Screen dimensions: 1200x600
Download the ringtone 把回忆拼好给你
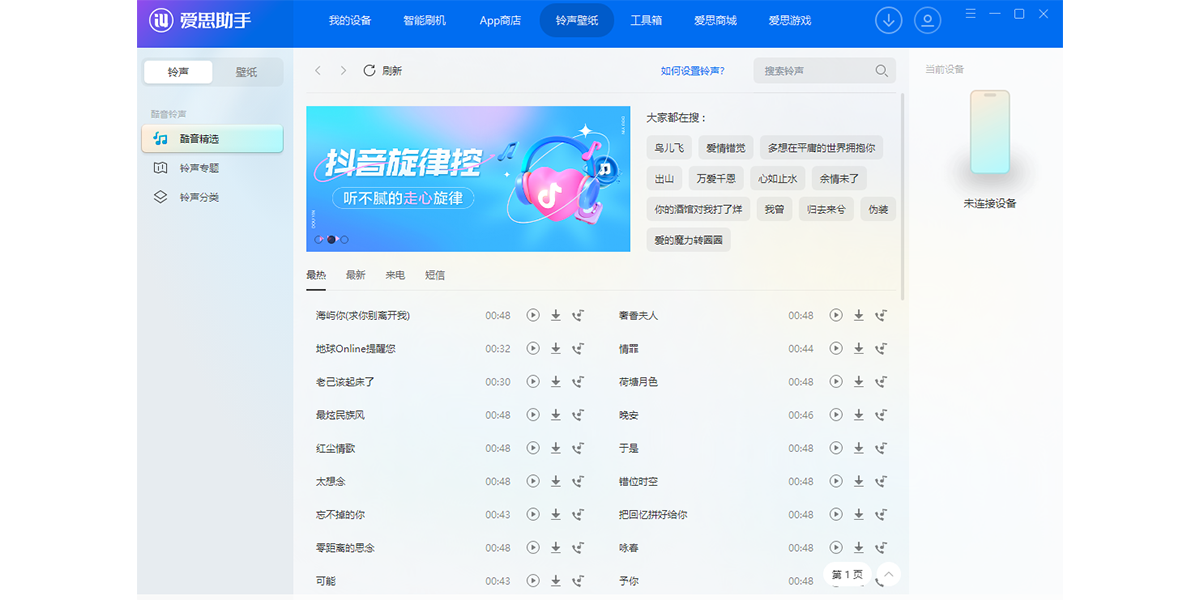[859, 514]
